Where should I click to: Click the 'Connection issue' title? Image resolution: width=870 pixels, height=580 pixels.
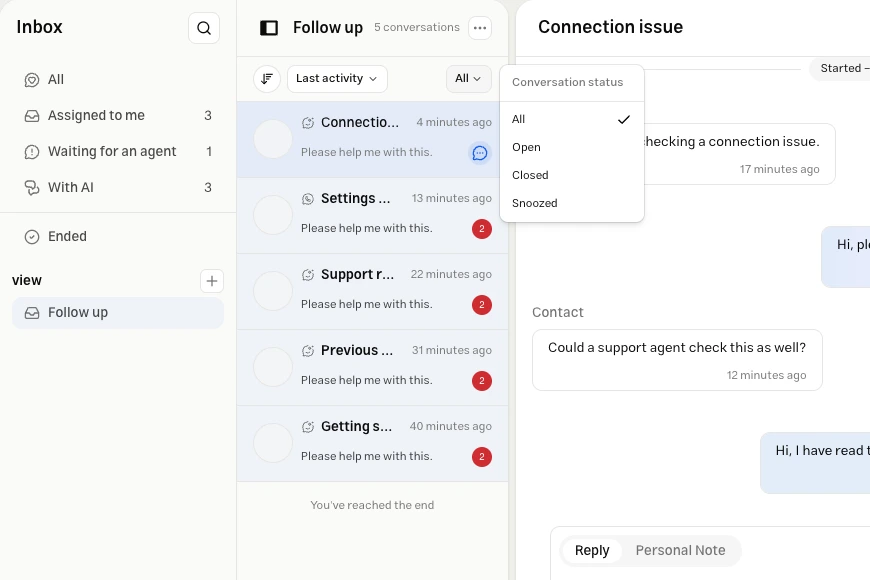pos(610,27)
